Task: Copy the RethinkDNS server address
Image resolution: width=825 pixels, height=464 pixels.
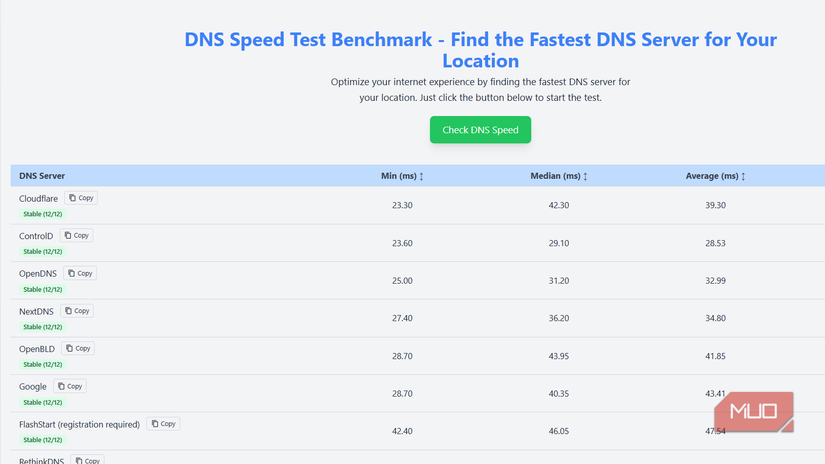Action: (87, 460)
